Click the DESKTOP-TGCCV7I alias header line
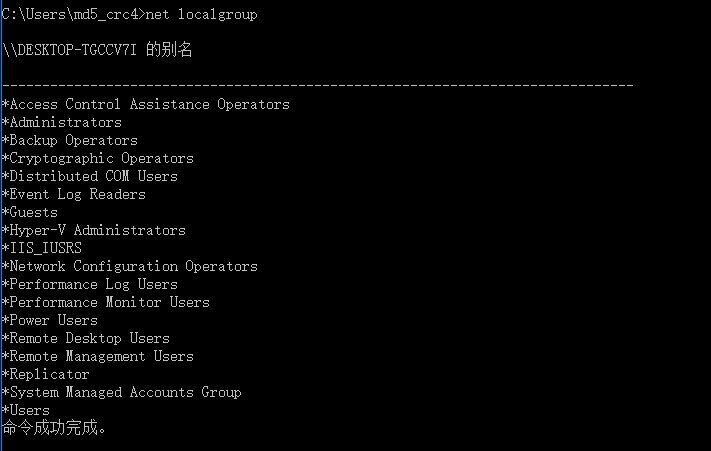711x451 pixels. coord(98,51)
